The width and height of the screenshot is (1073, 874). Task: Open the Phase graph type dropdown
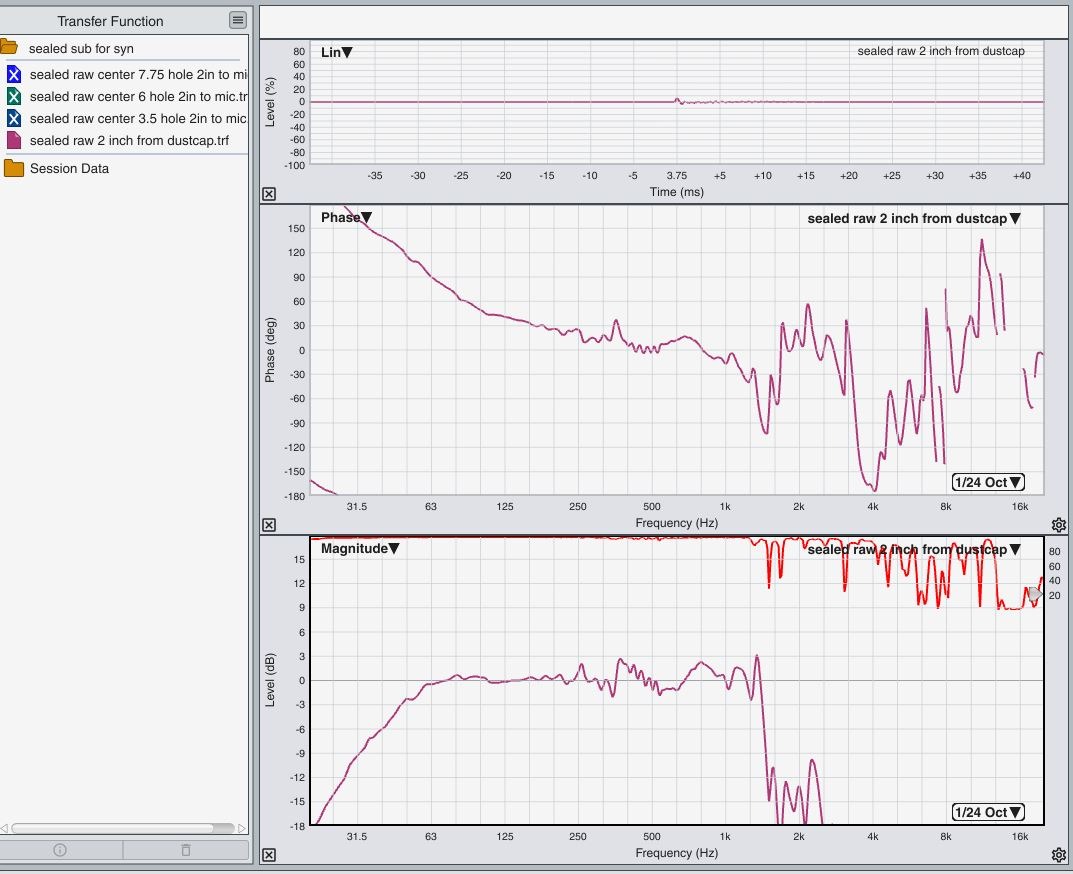[346, 218]
